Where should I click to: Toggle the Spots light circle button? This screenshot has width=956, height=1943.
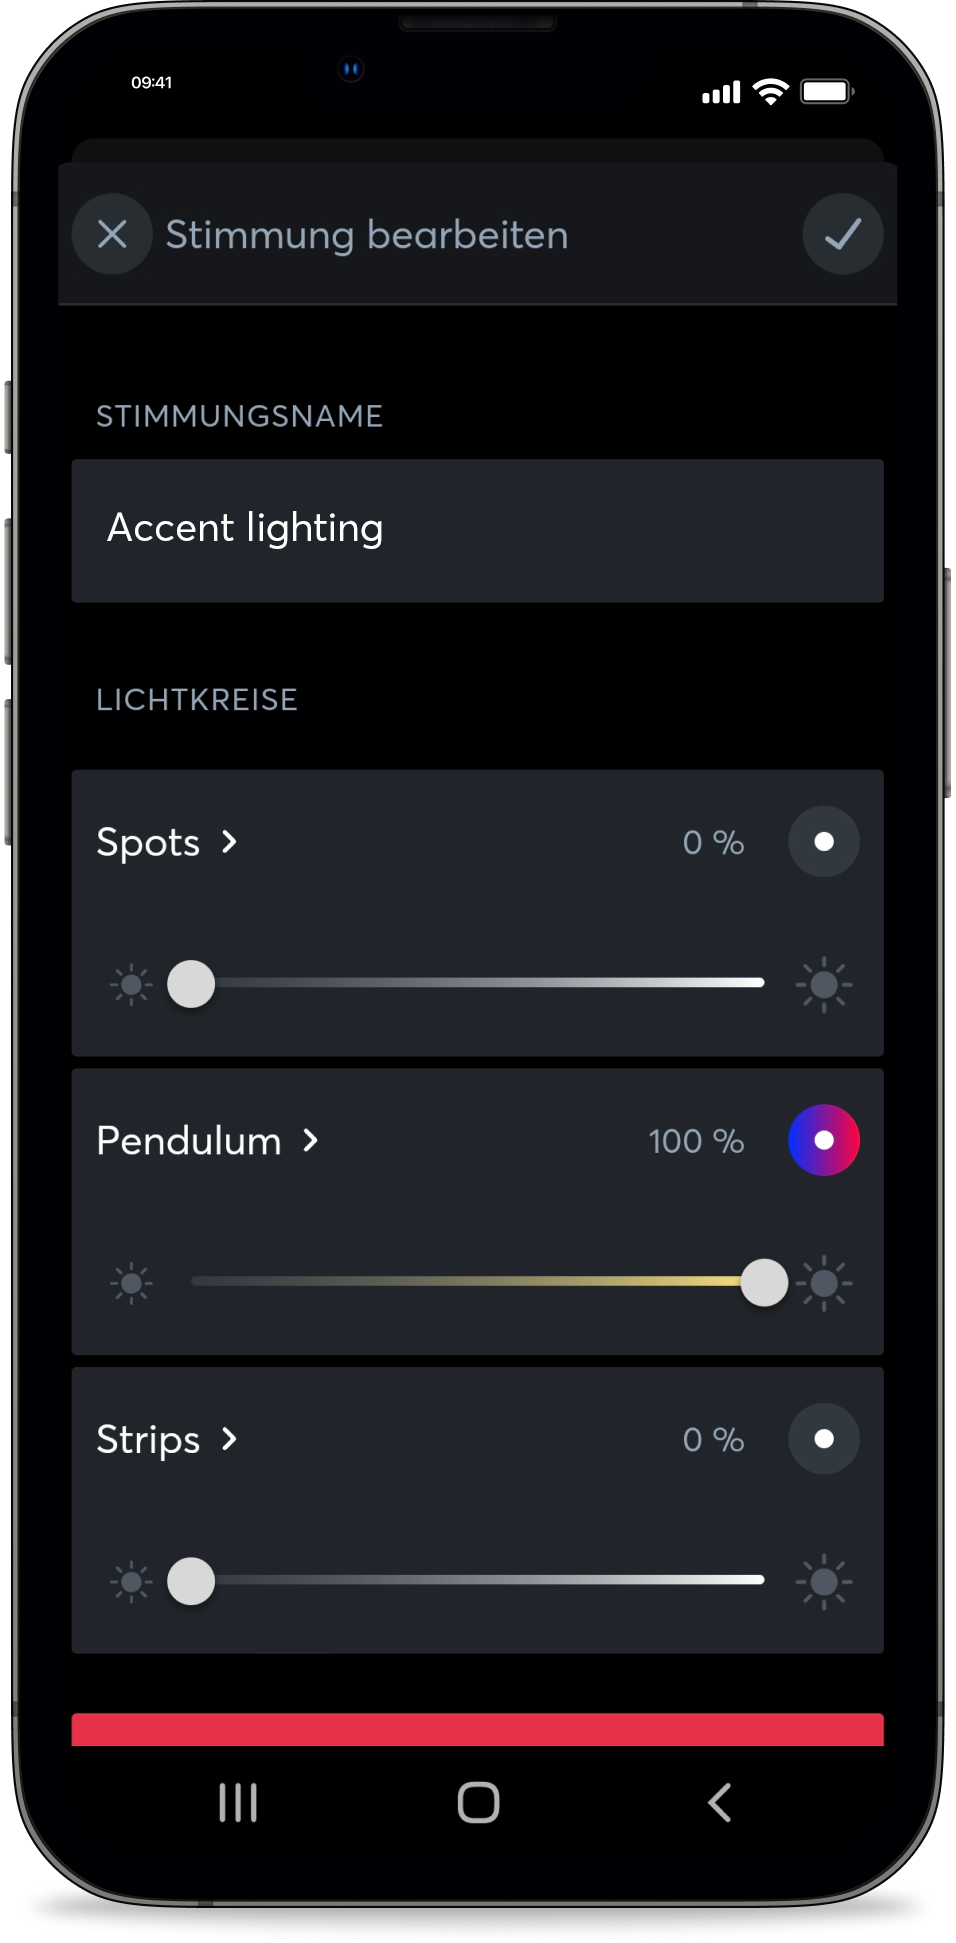(824, 842)
